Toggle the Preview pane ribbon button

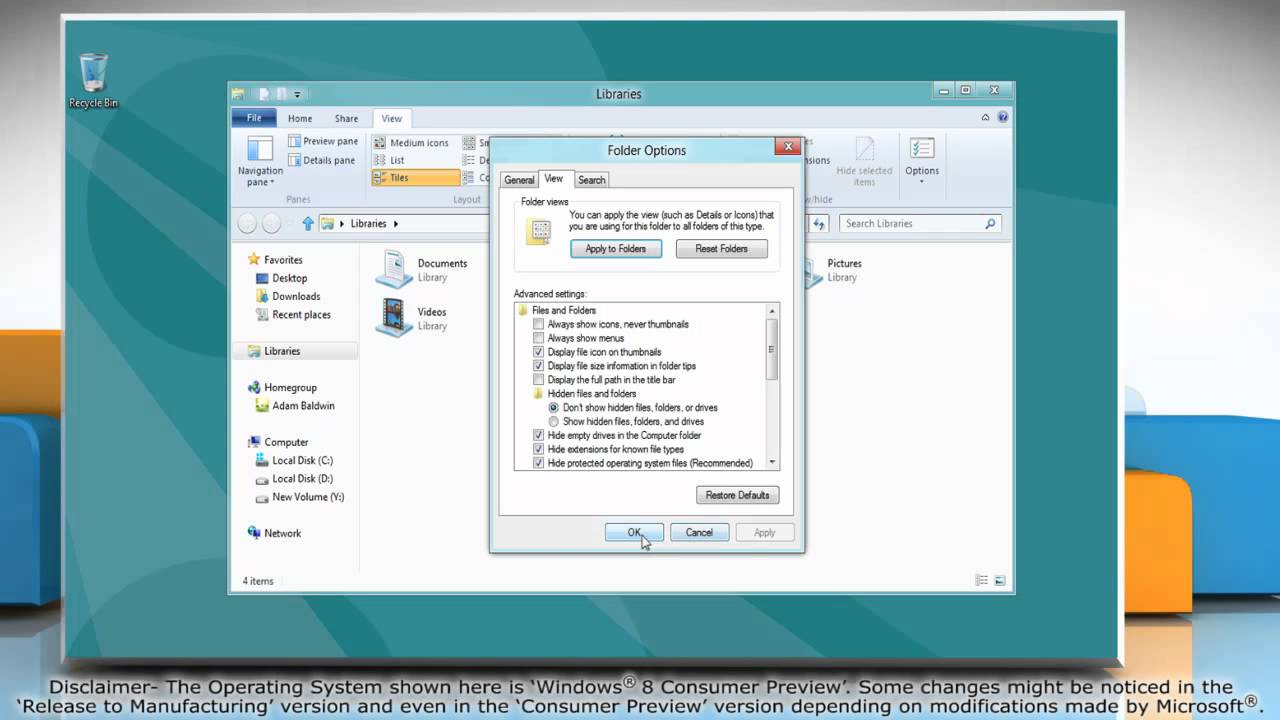323,141
